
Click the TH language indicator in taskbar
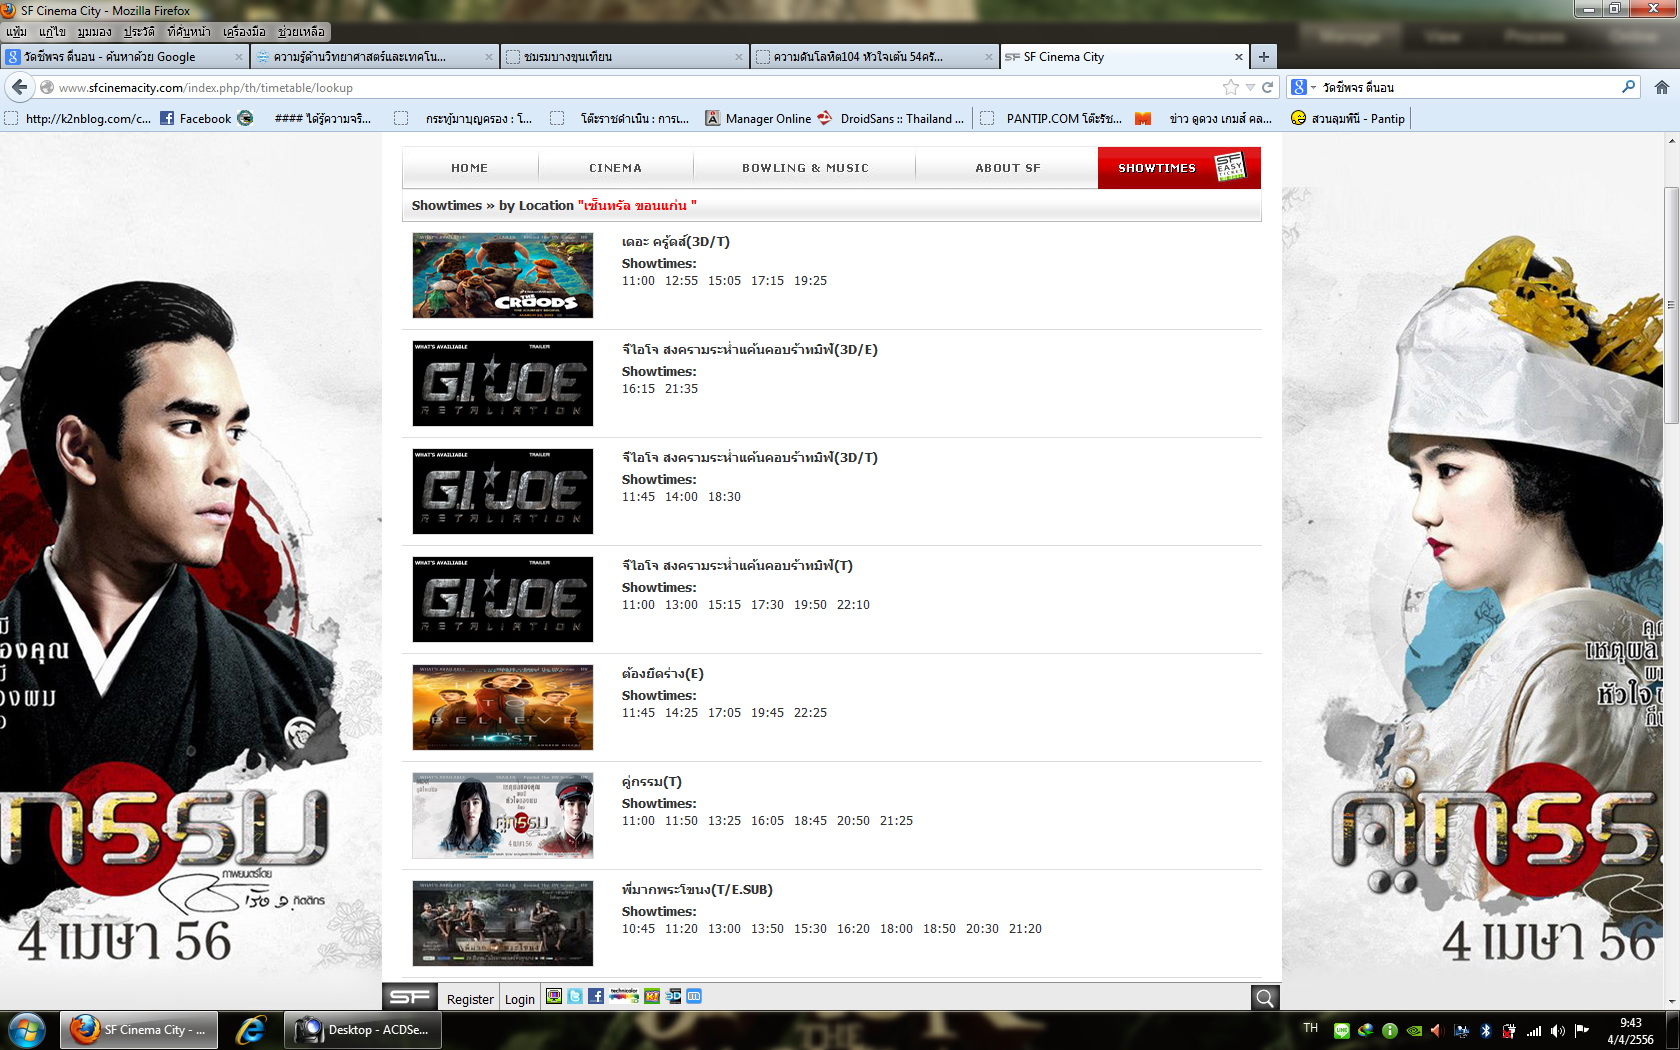pyautogui.click(x=1311, y=1028)
